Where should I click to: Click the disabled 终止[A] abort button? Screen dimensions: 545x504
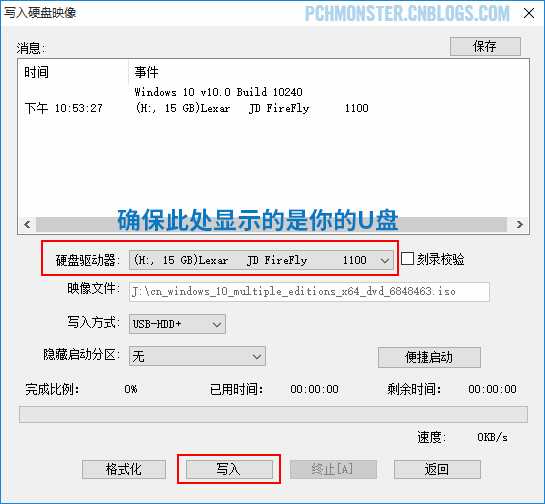[333, 470]
